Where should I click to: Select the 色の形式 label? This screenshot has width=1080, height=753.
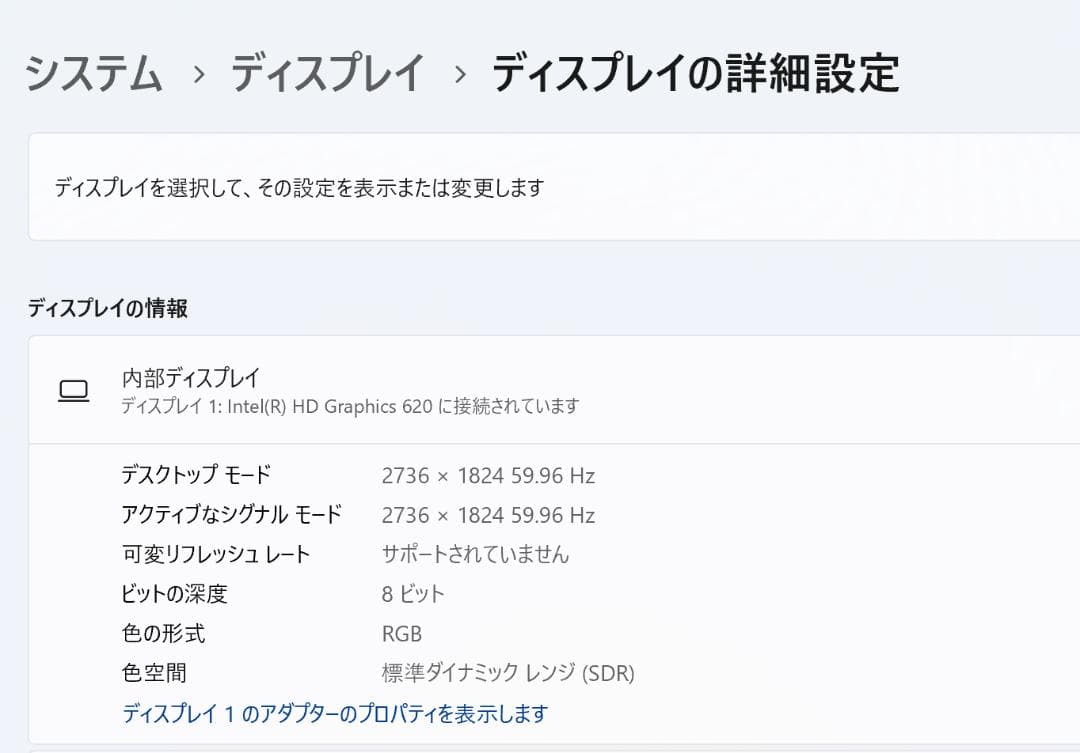point(160,633)
